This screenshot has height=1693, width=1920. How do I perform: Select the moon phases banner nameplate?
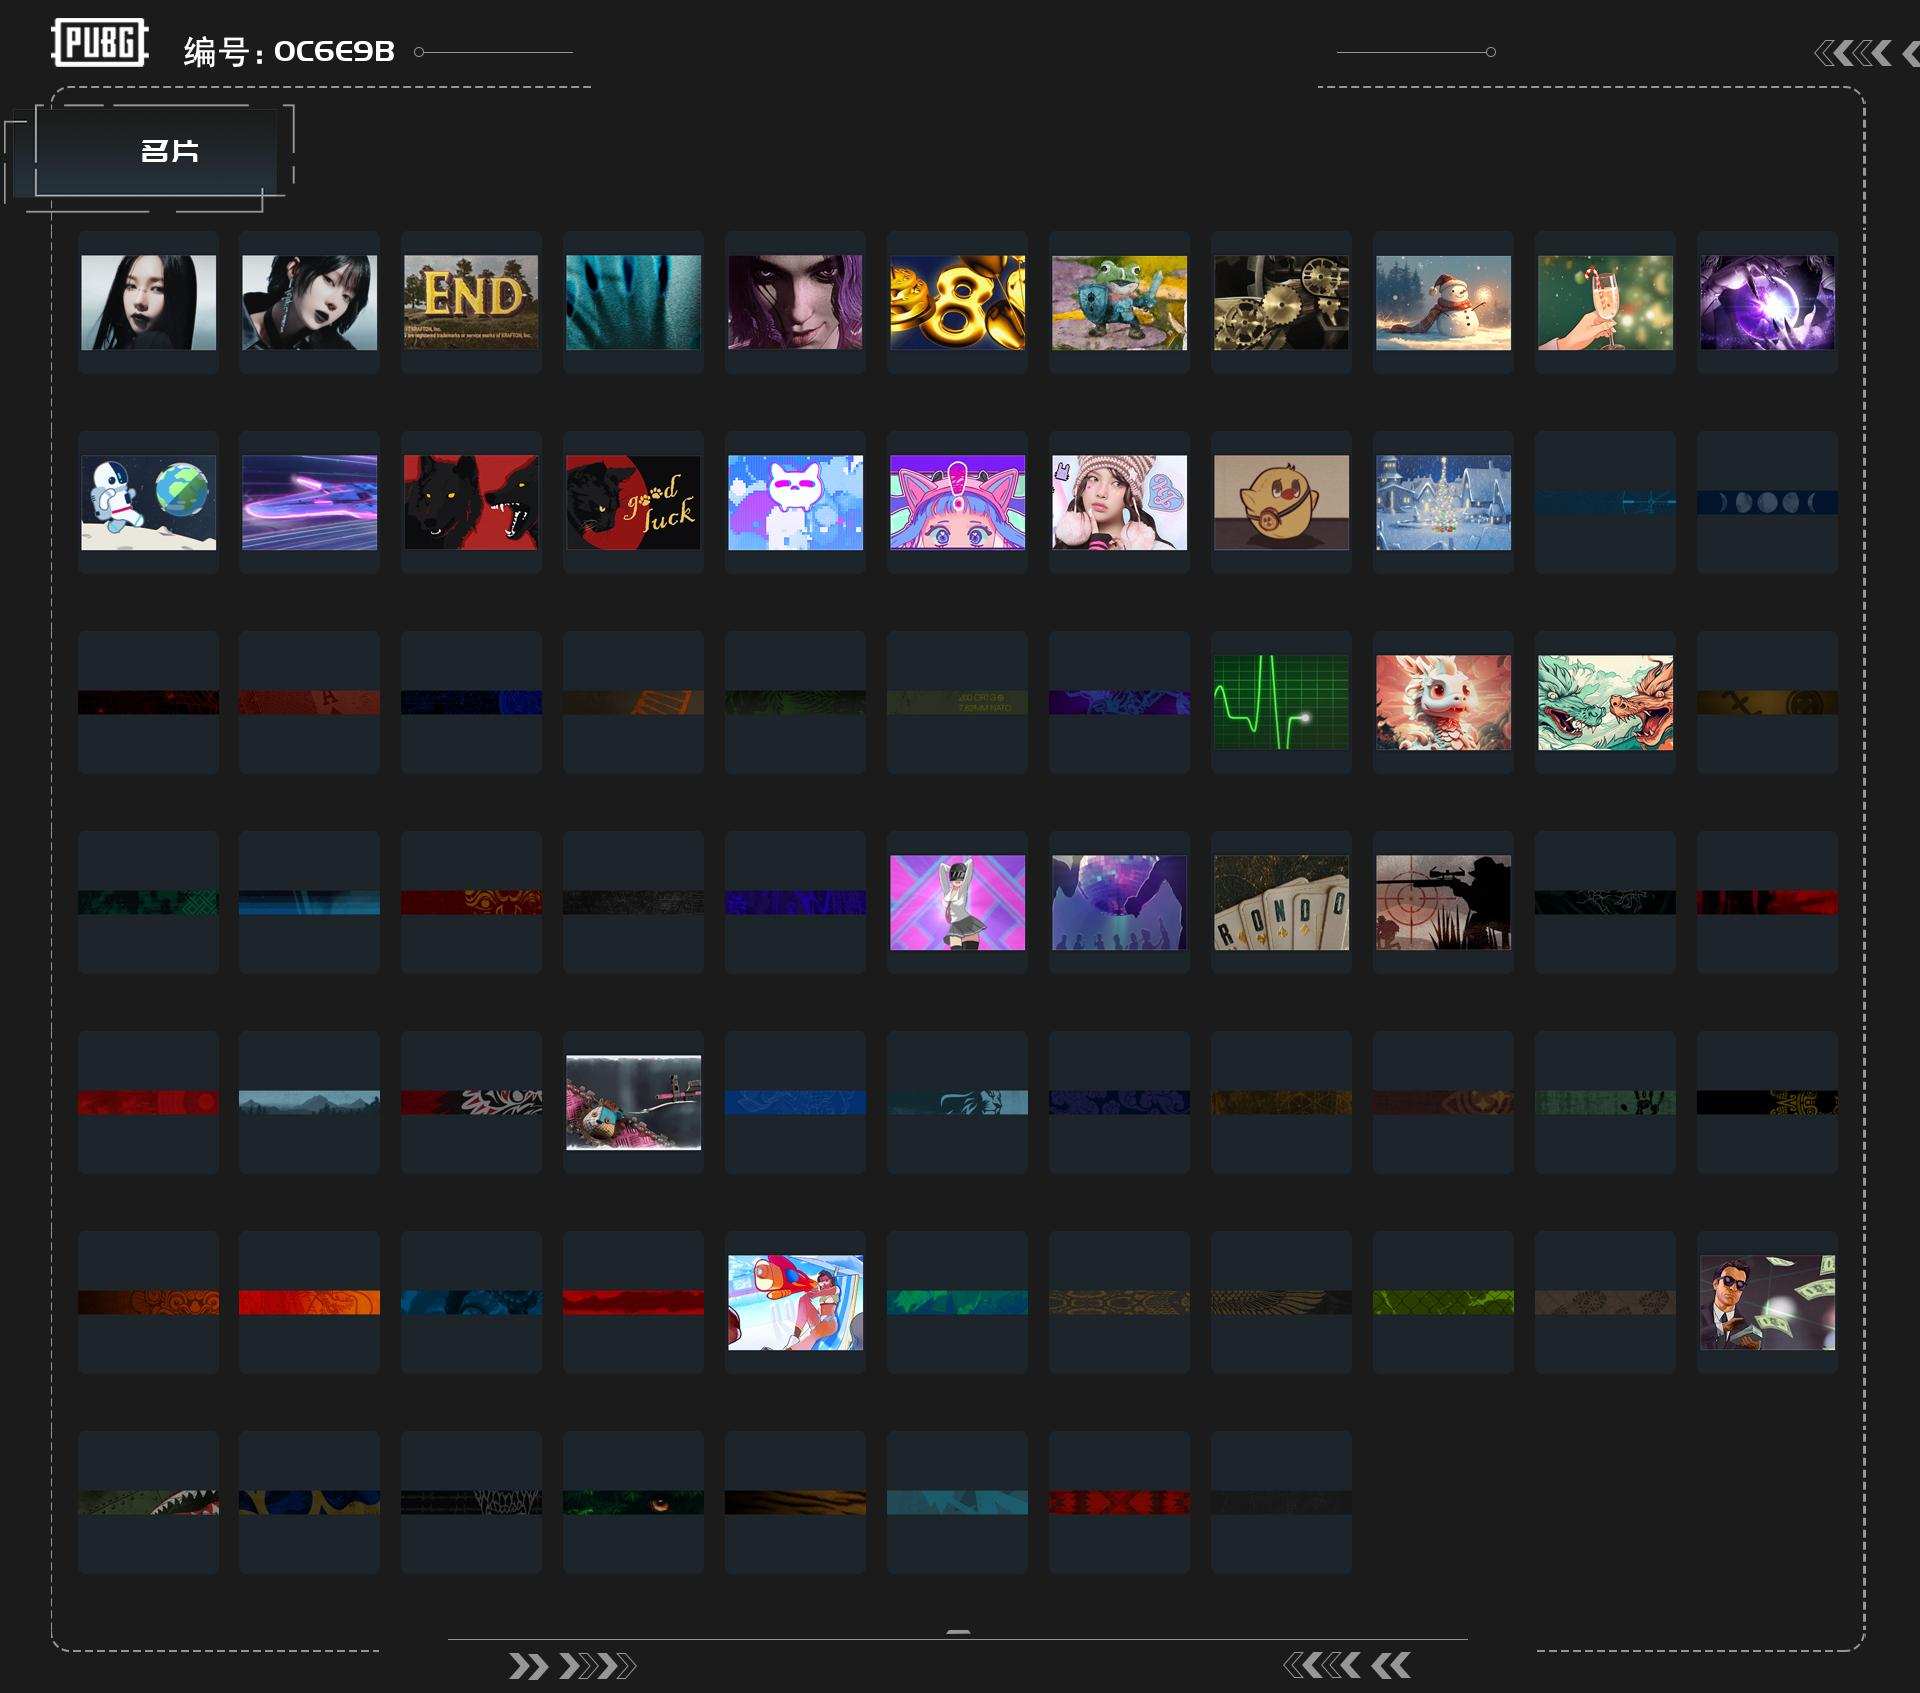click(1767, 502)
